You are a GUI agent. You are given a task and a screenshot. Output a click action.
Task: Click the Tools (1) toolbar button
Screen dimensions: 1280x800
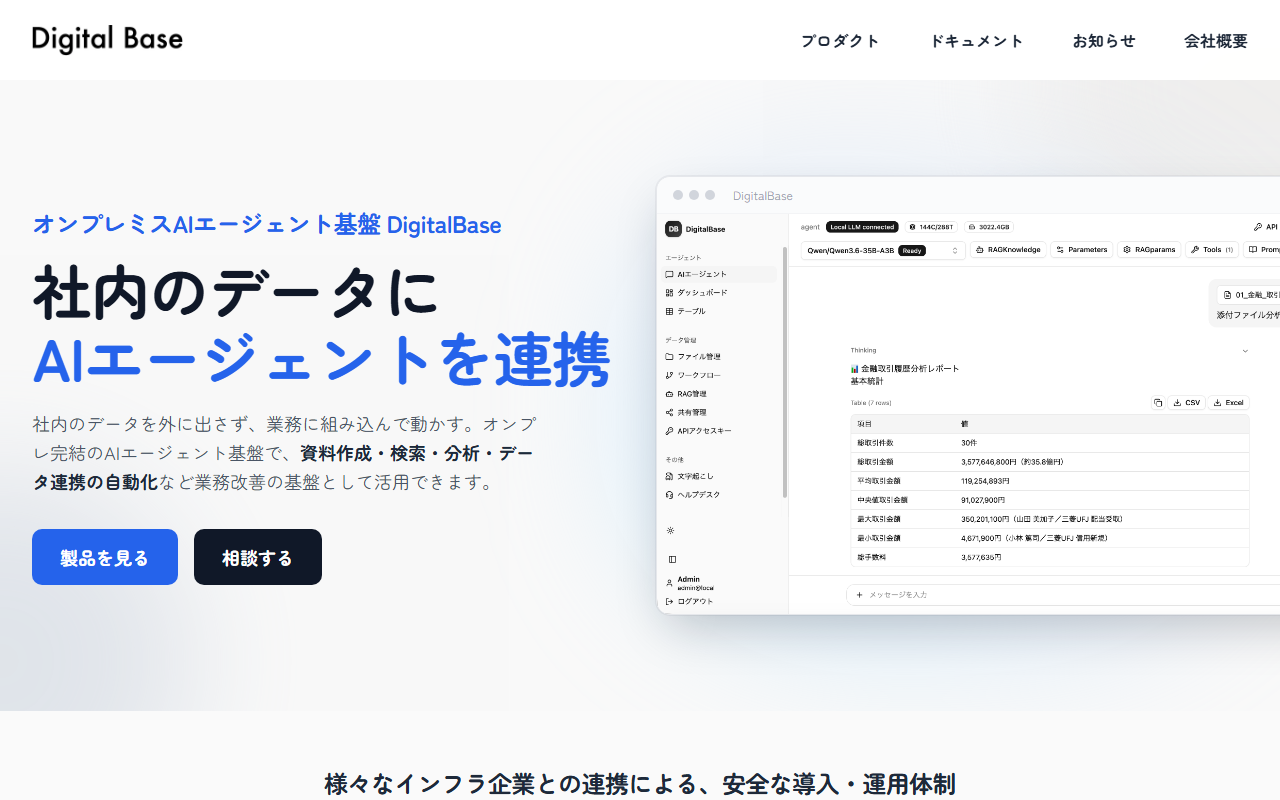[1212, 250]
